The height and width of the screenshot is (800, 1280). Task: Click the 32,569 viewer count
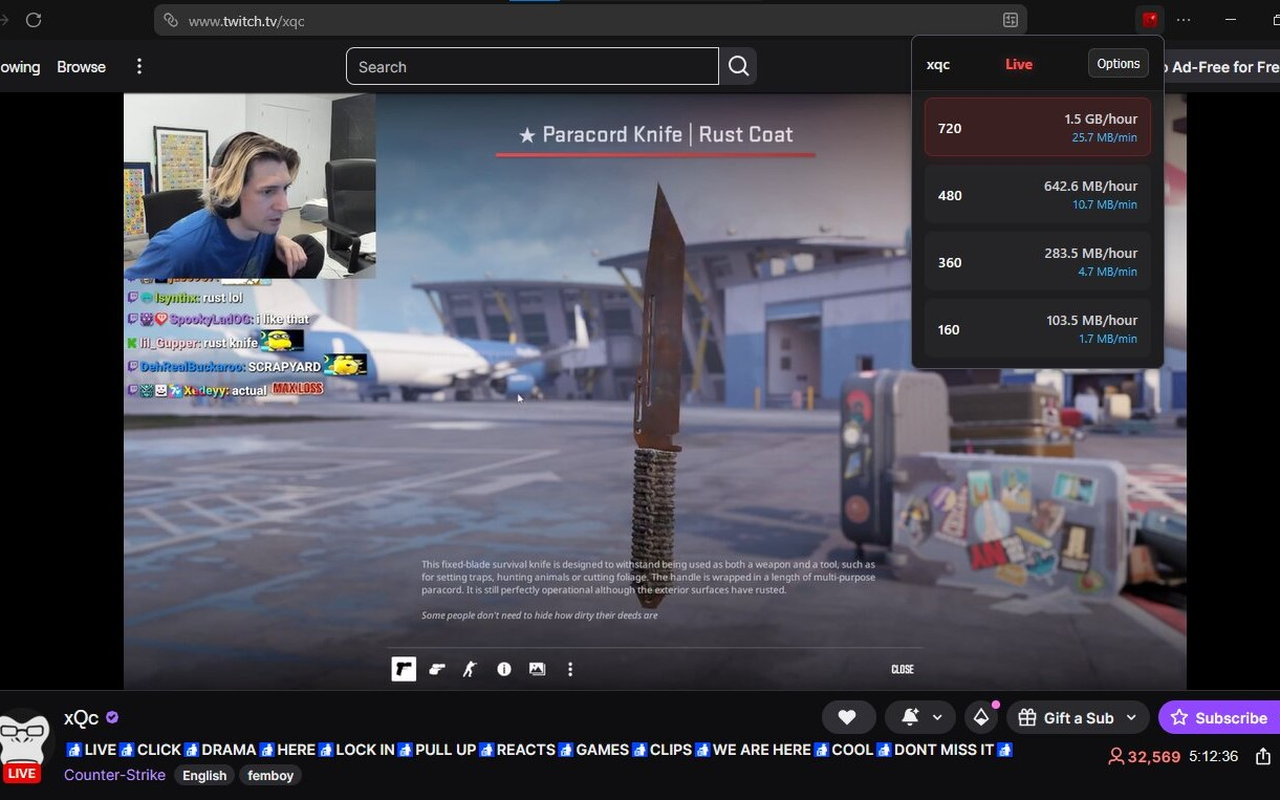1154,757
